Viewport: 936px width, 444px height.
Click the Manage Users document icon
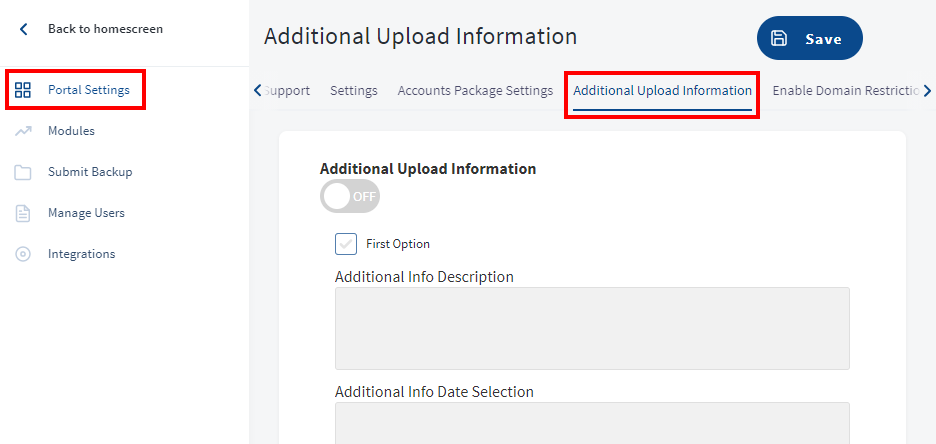(23, 214)
